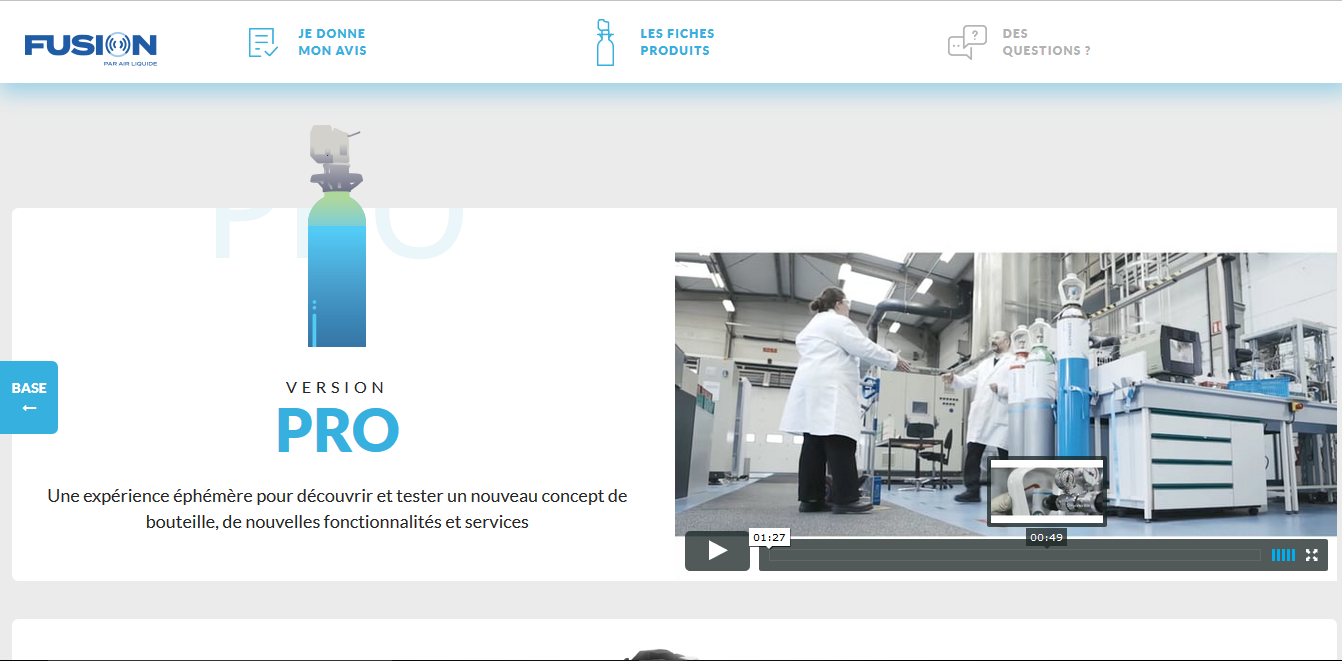
Task: Click the blue gas bottle illustration
Action: [336, 236]
